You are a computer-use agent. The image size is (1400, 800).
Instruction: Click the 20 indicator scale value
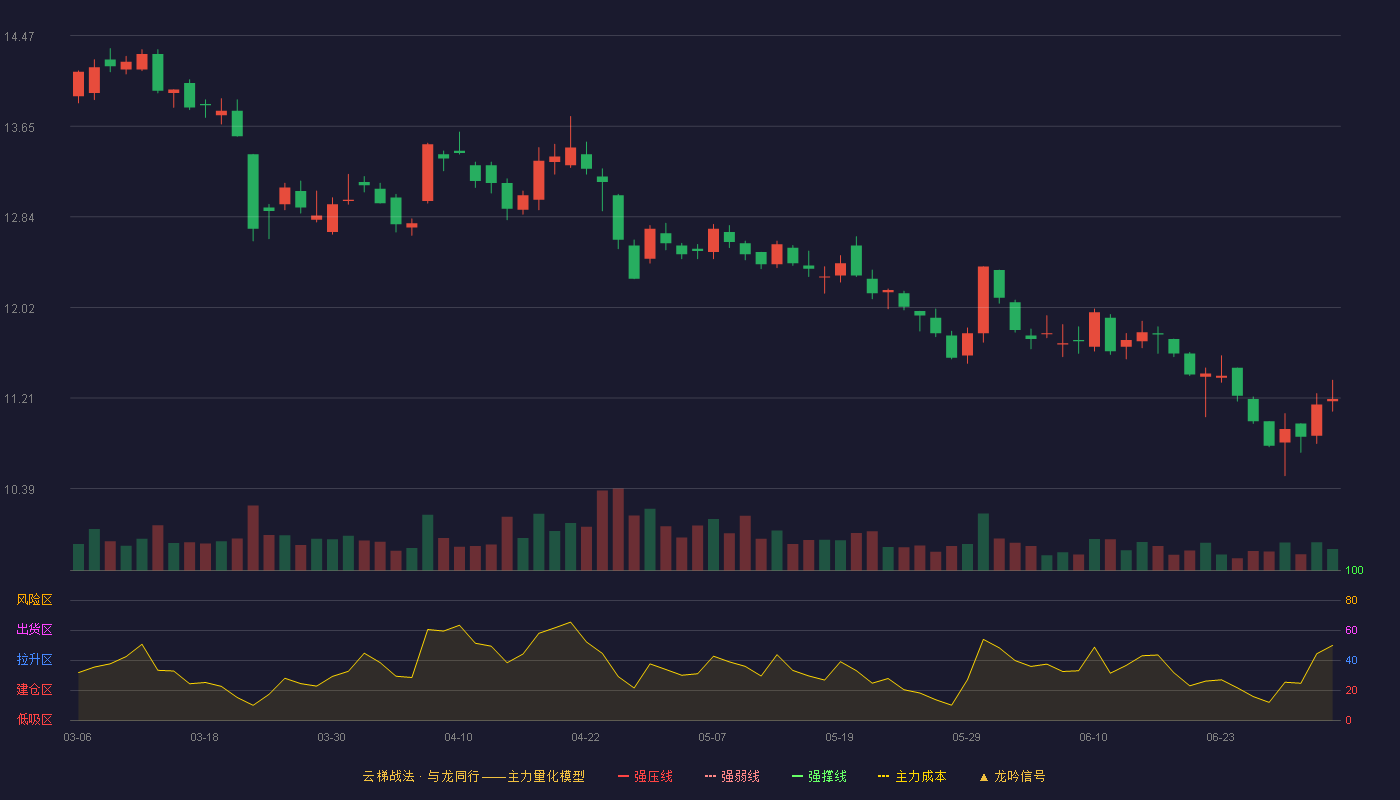pyautogui.click(x=1351, y=690)
